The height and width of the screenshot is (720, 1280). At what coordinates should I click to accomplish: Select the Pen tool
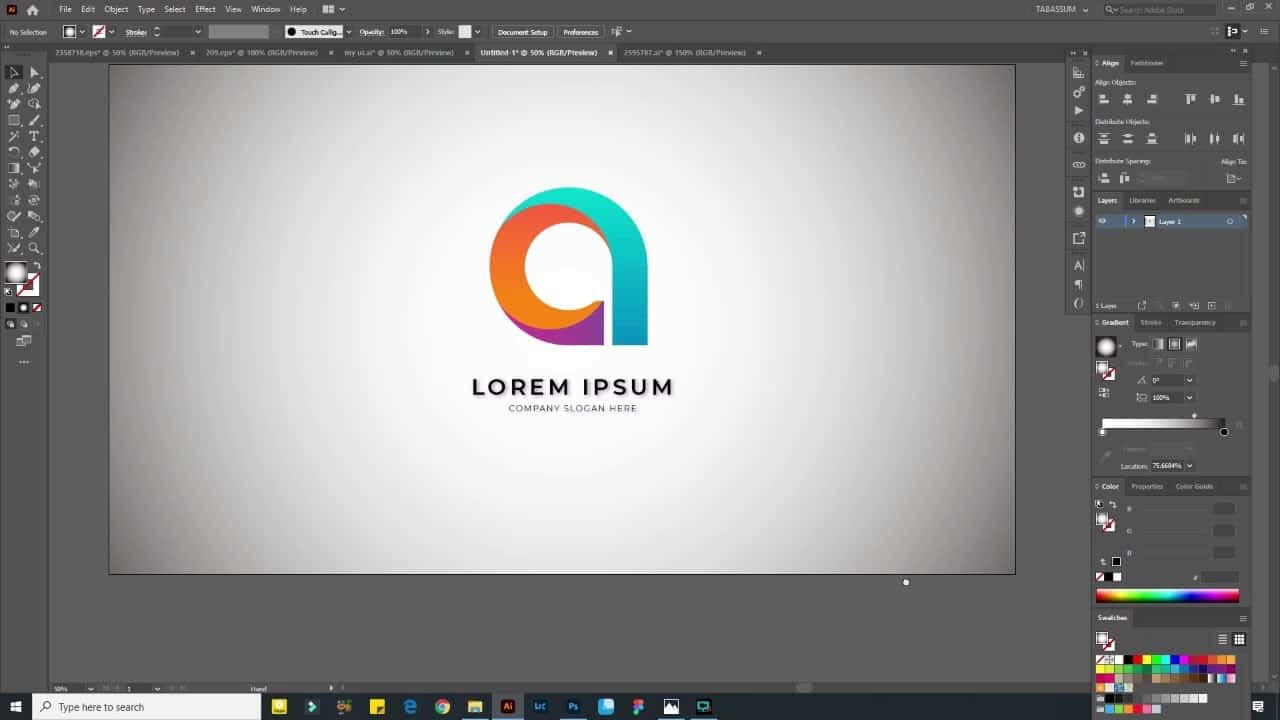pyautogui.click(x=14, y=88)
